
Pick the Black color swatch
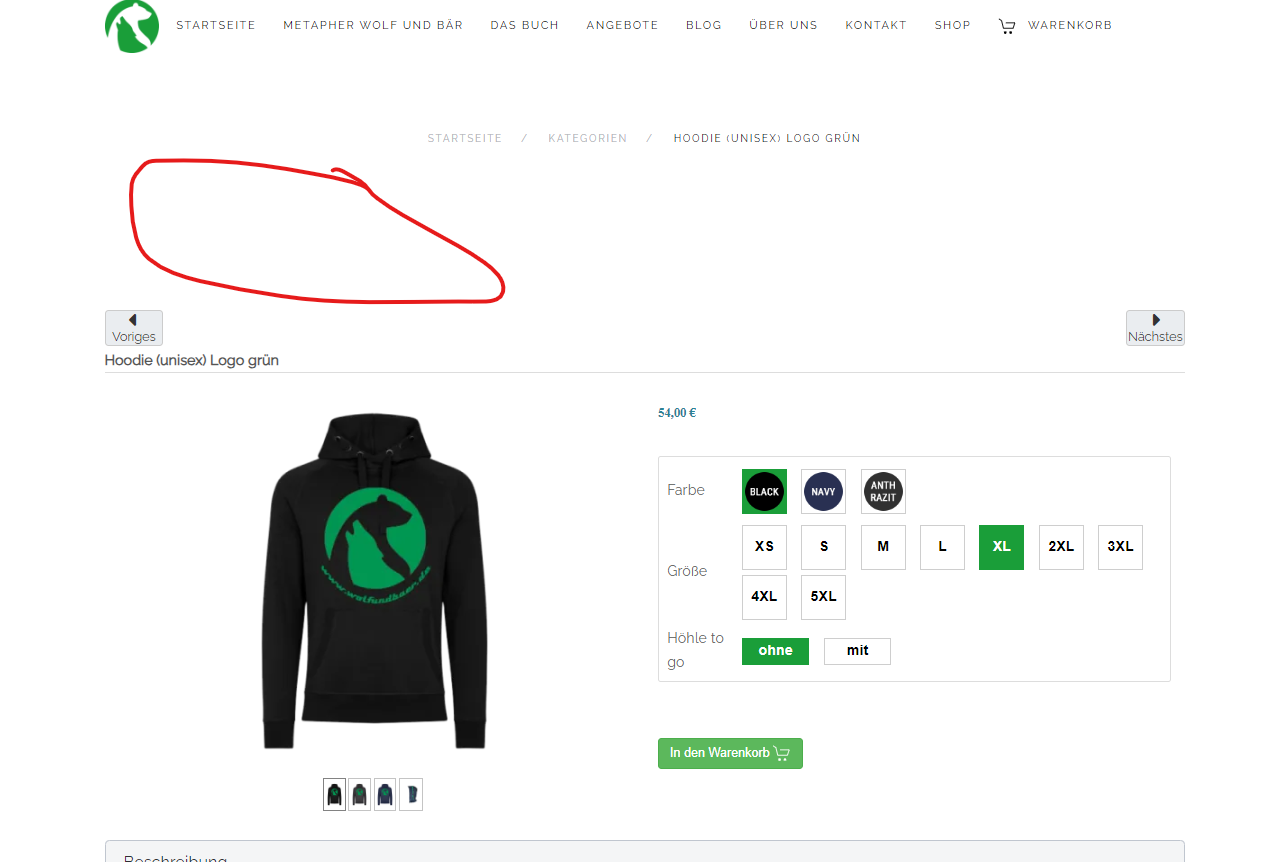[x=764, y=492]
